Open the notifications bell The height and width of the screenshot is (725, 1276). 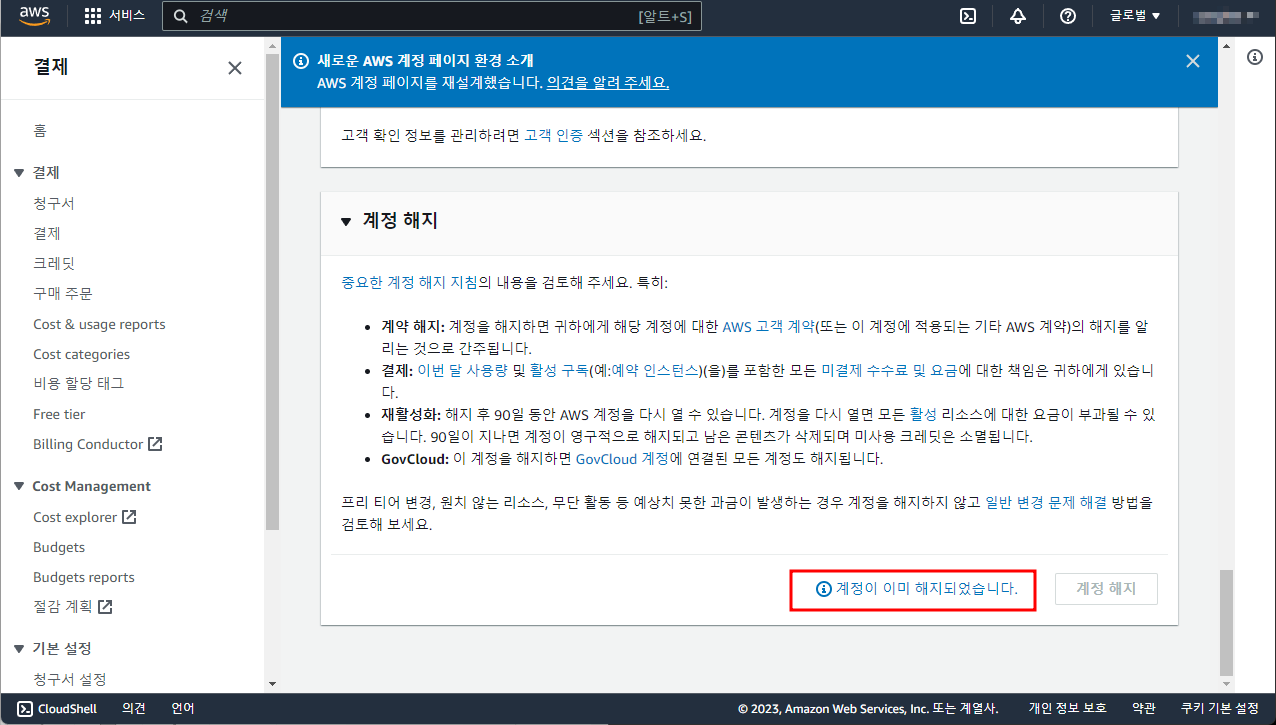(1018, 16)
